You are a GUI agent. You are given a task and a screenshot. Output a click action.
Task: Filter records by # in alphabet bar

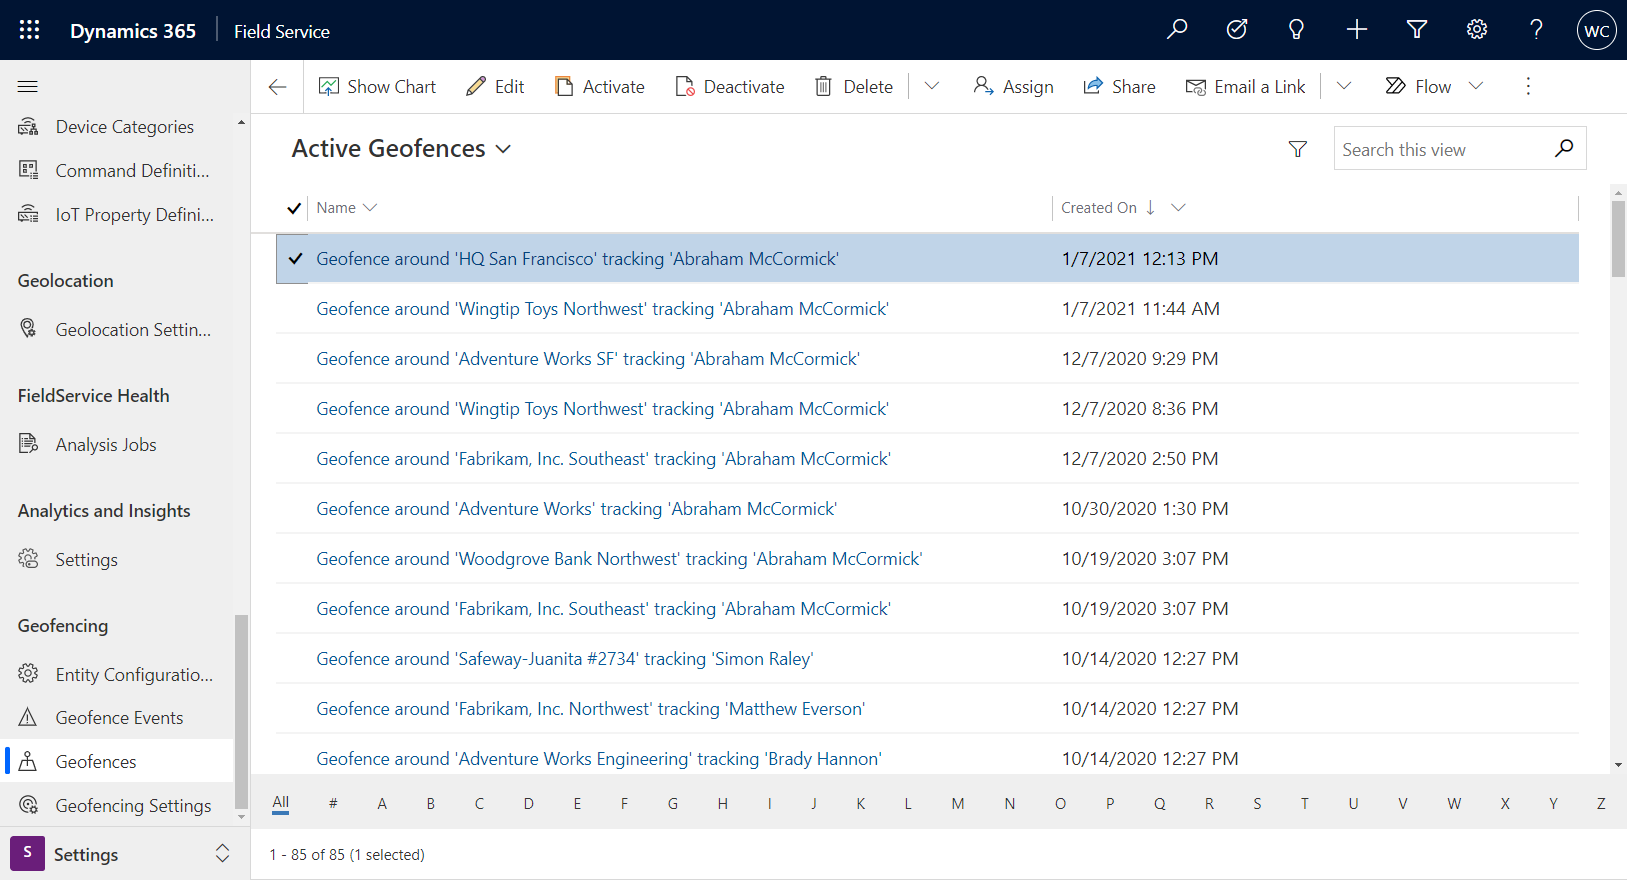click(333, 803)
